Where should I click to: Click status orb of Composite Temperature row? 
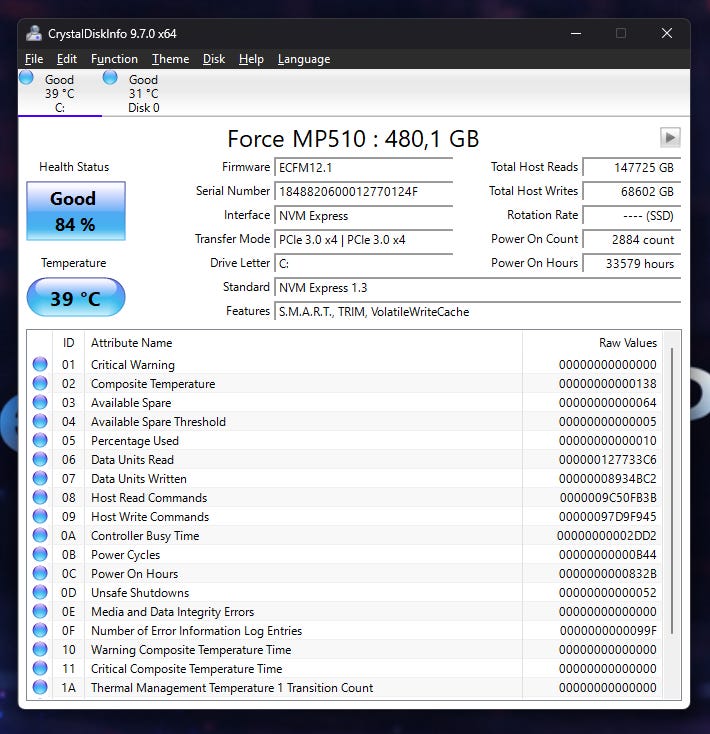point(40,383)
